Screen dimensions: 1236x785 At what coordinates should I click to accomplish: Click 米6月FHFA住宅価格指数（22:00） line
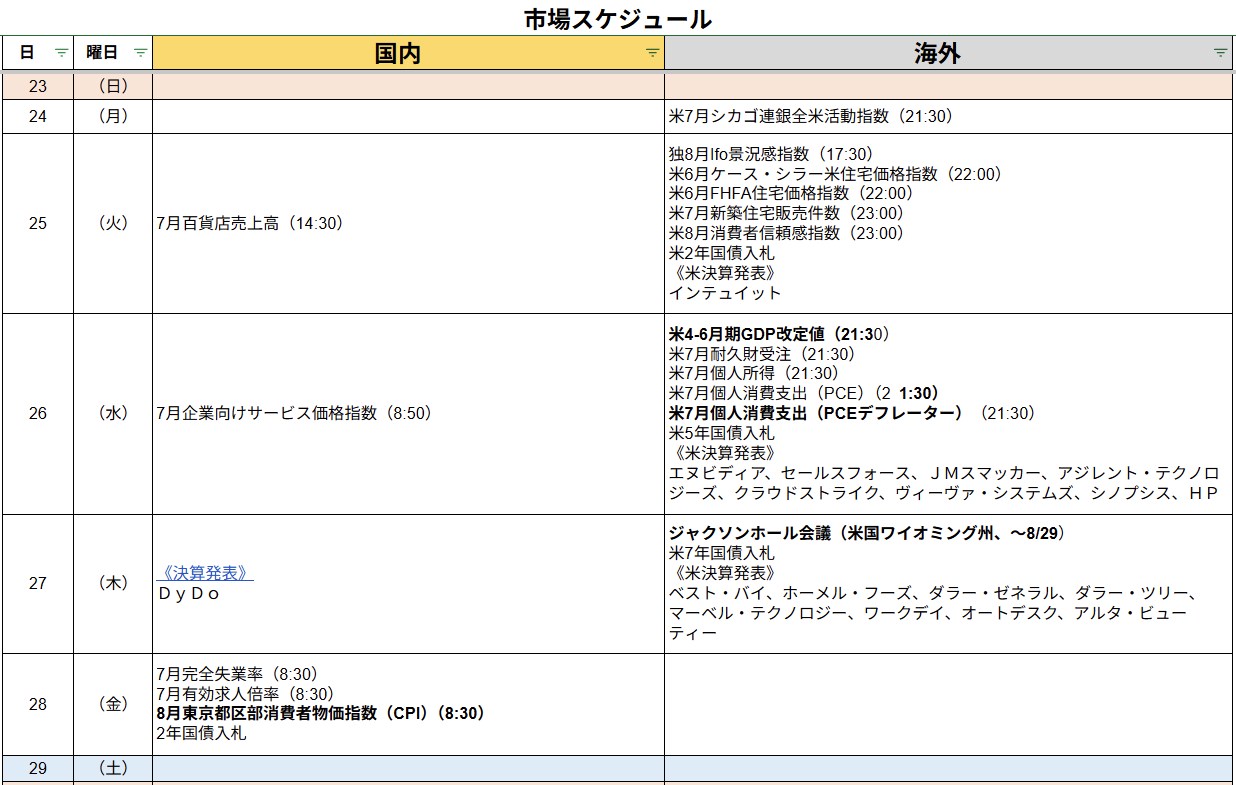791,194
